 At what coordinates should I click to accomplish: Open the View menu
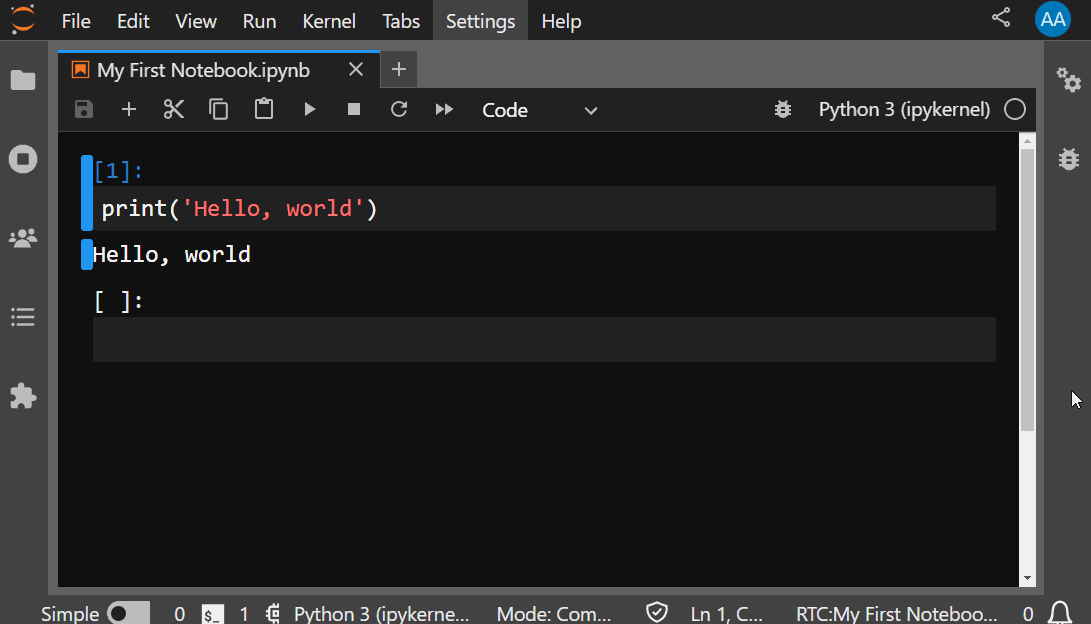[196, 21]
